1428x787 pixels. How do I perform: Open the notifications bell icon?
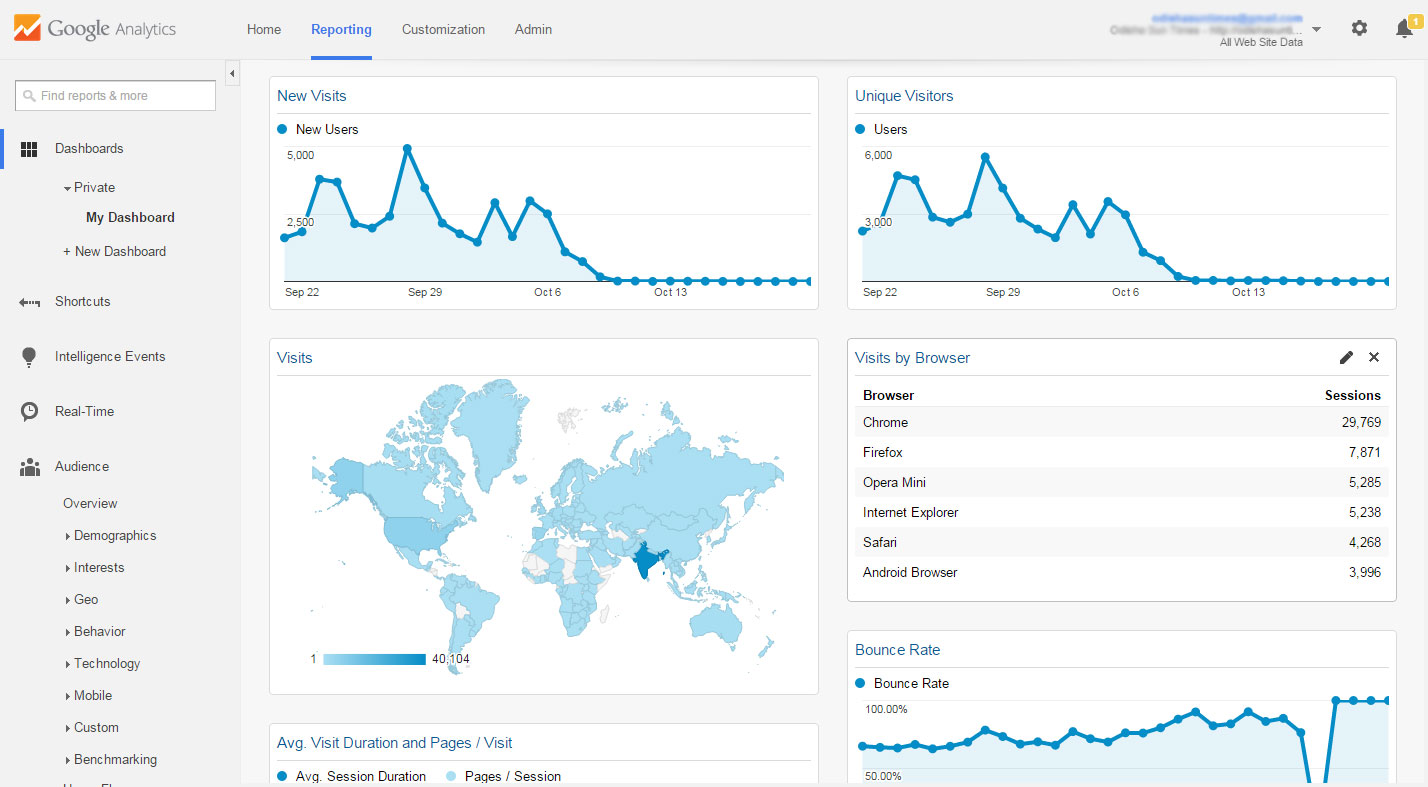[x=1404, y=28]
